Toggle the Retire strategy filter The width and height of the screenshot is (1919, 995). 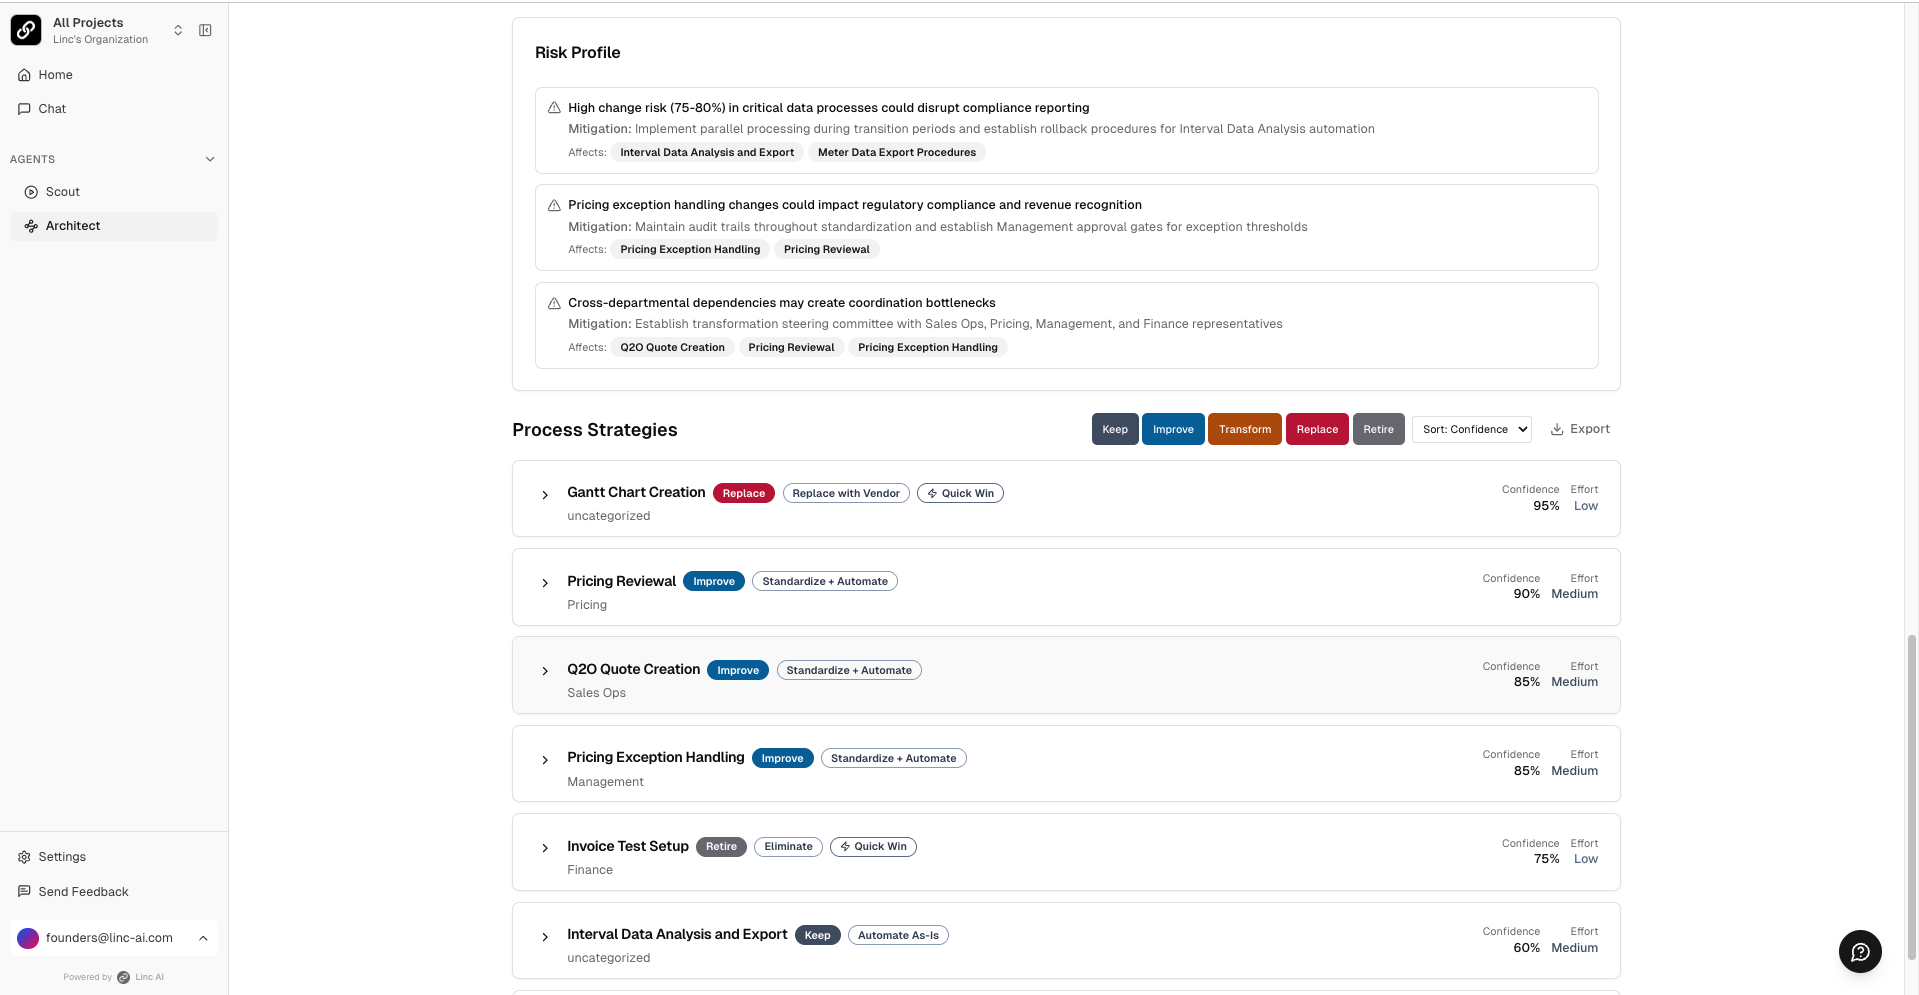pos(1378,429)
